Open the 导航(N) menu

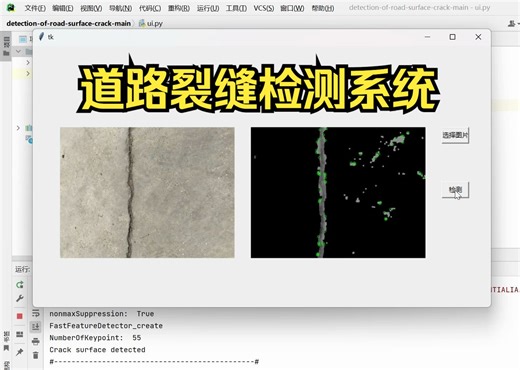tap(120, 8)
